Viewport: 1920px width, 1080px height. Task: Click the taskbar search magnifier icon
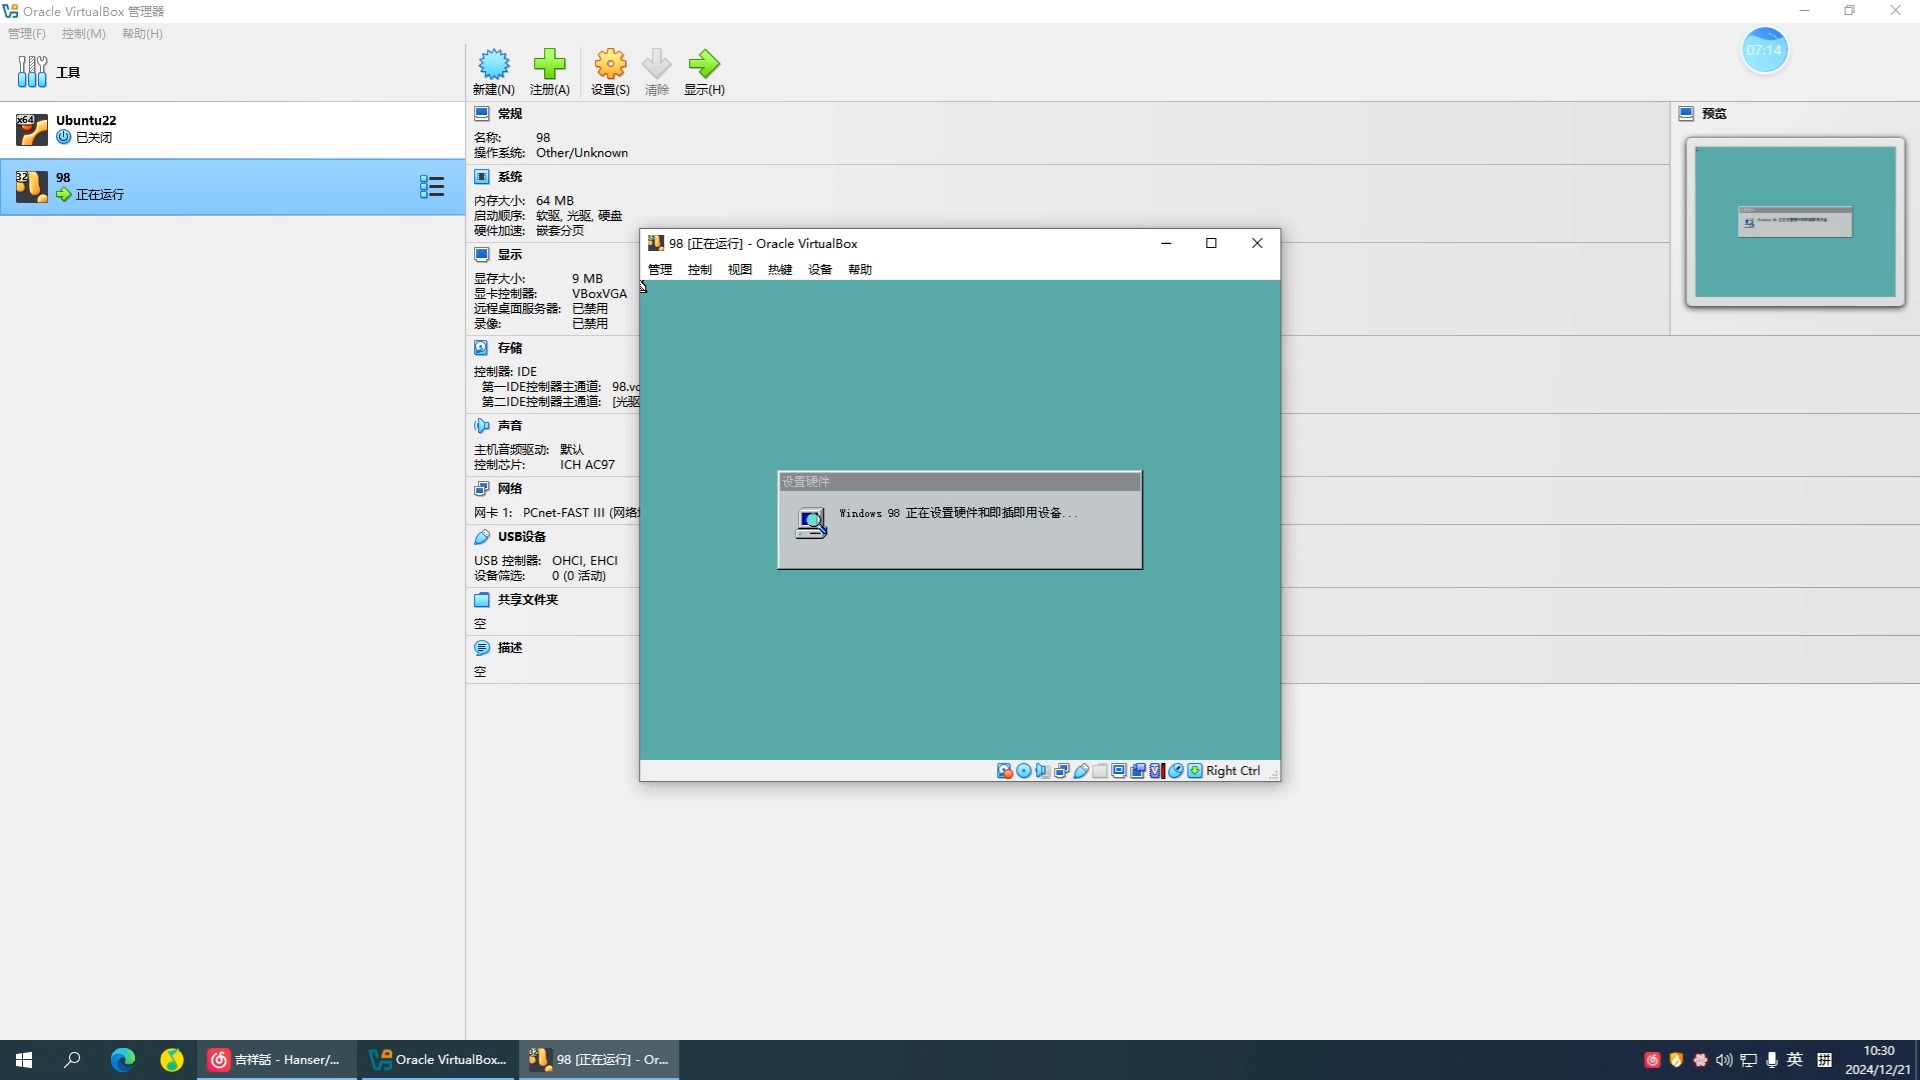pyautogui.click(x=72, y=1060)
